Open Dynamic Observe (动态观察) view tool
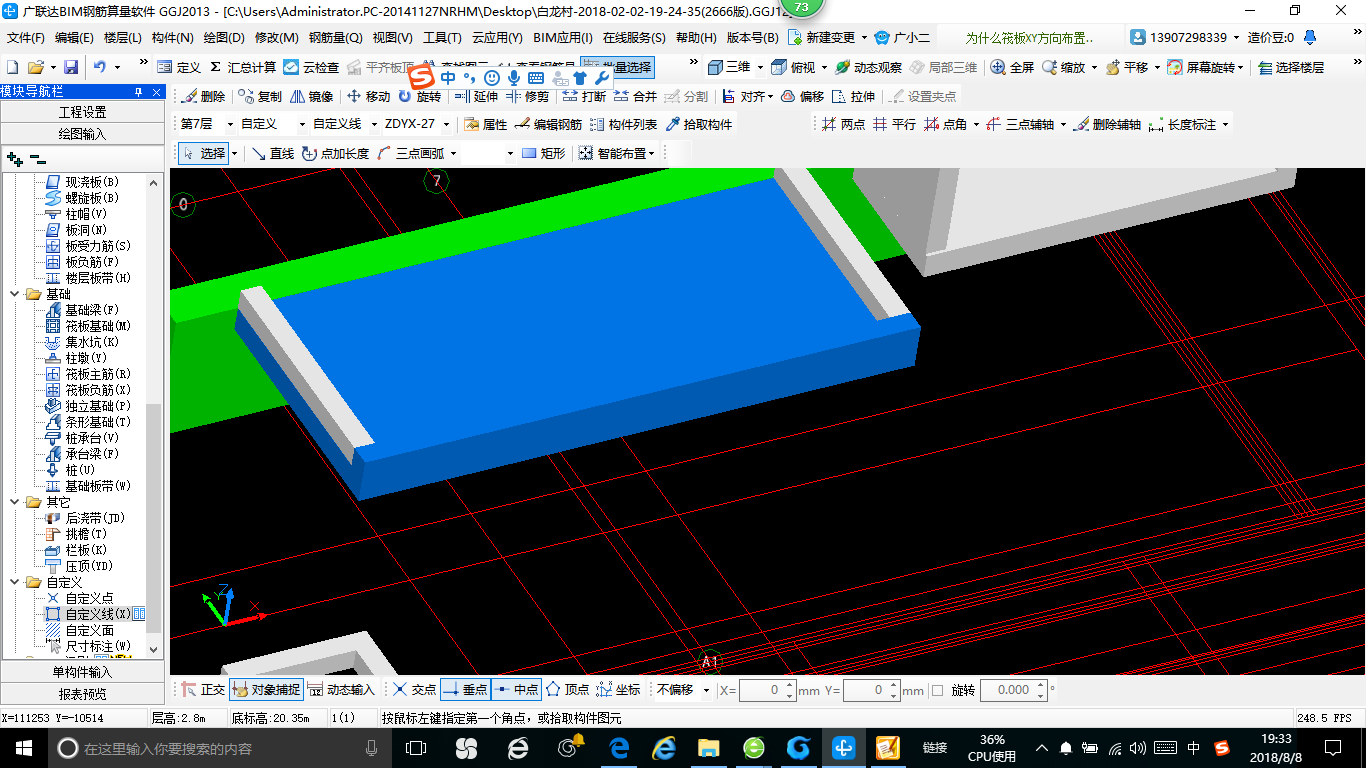1366x768 pixels. point(868,67)
